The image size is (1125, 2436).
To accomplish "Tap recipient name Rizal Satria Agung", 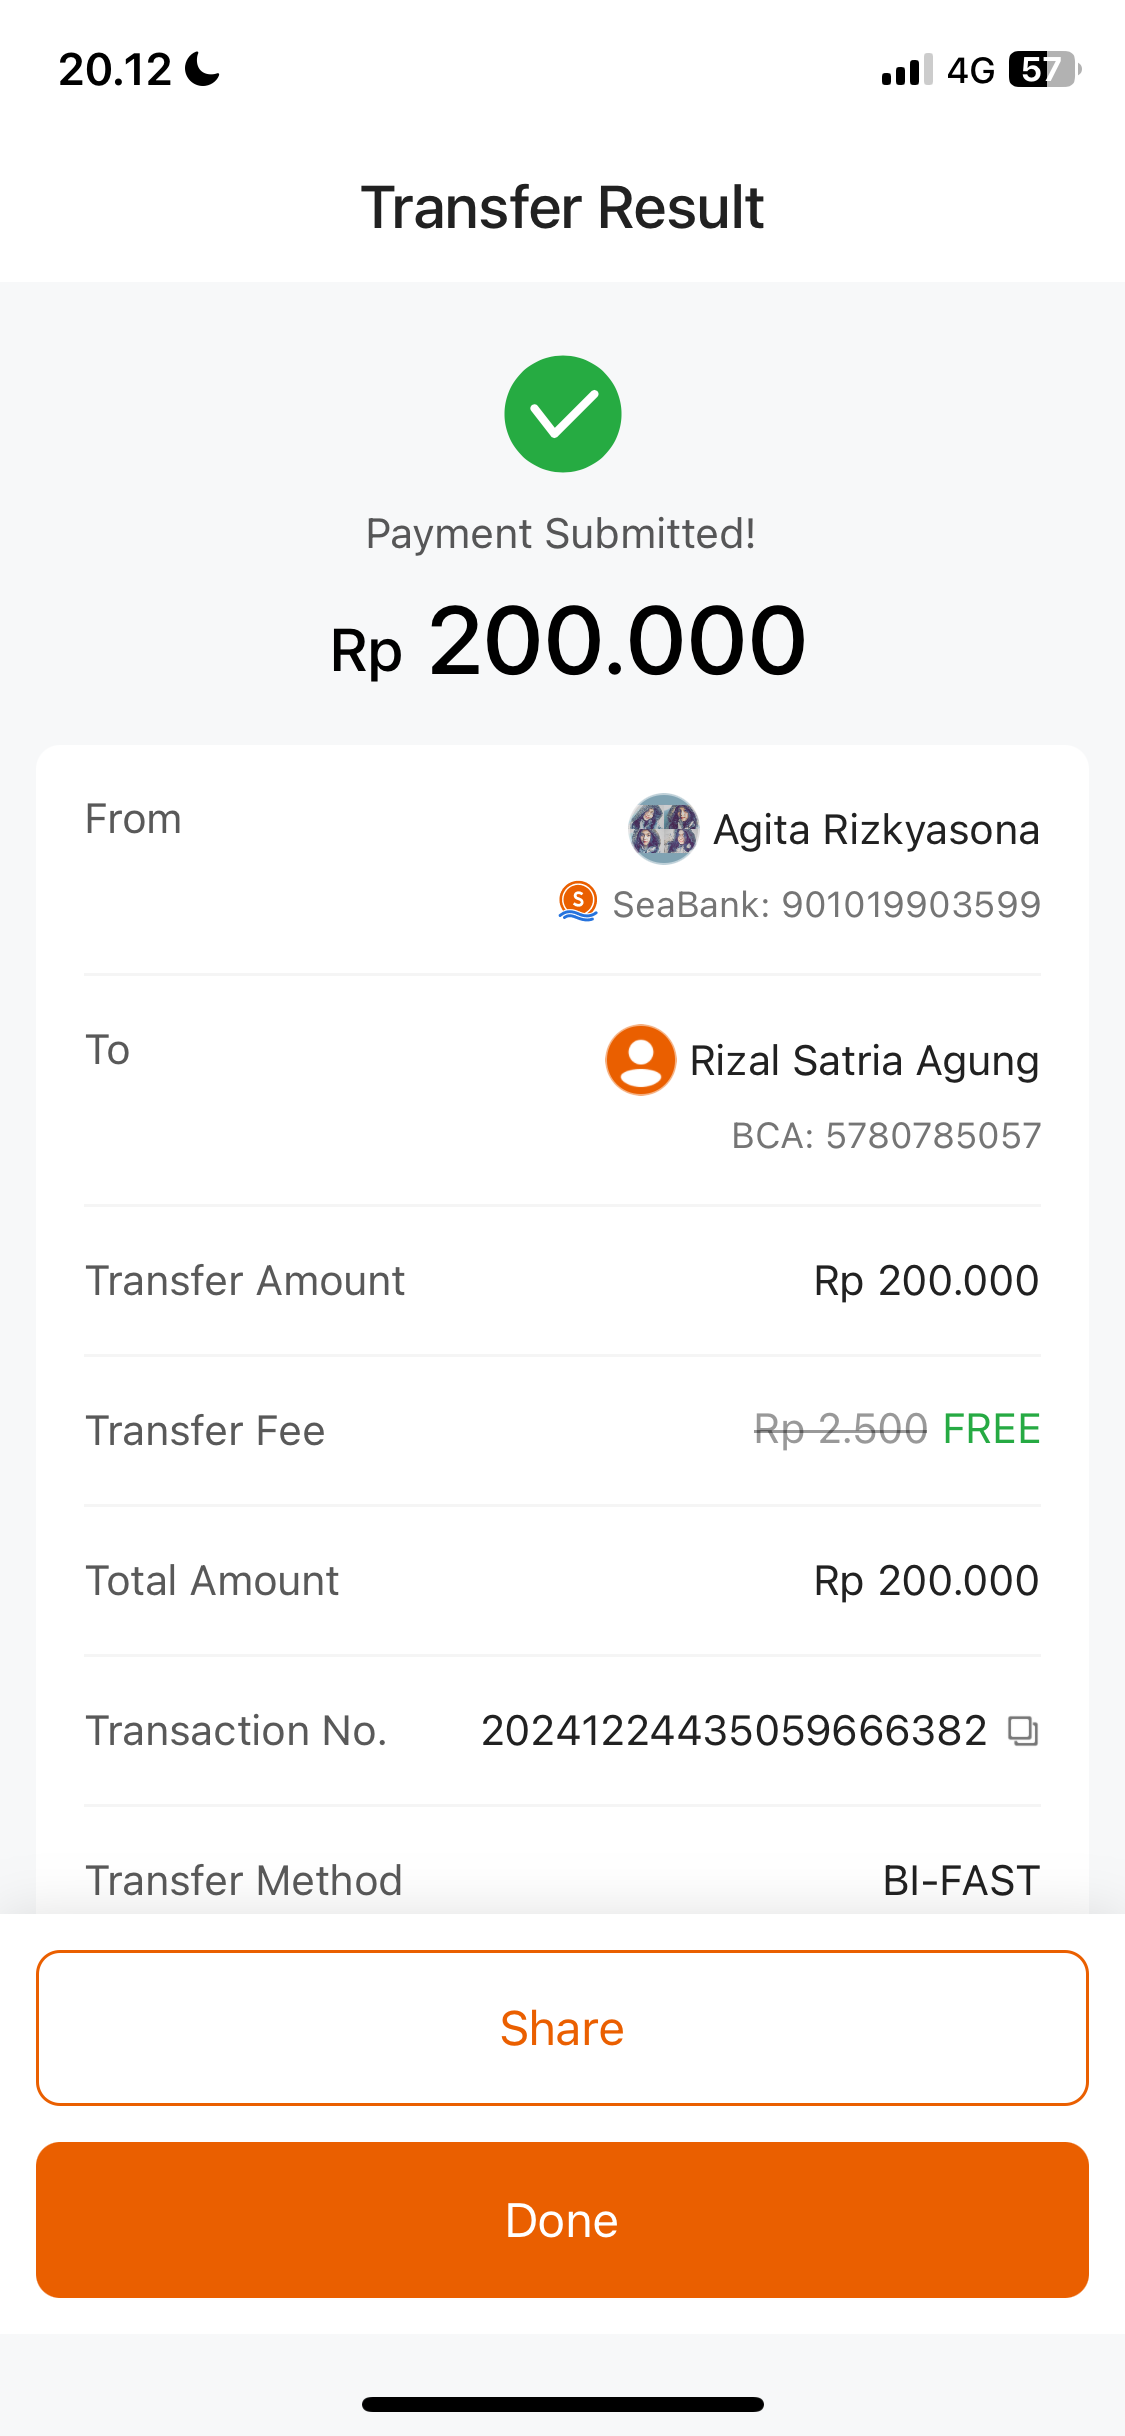I will click(x=864, y=1060).
